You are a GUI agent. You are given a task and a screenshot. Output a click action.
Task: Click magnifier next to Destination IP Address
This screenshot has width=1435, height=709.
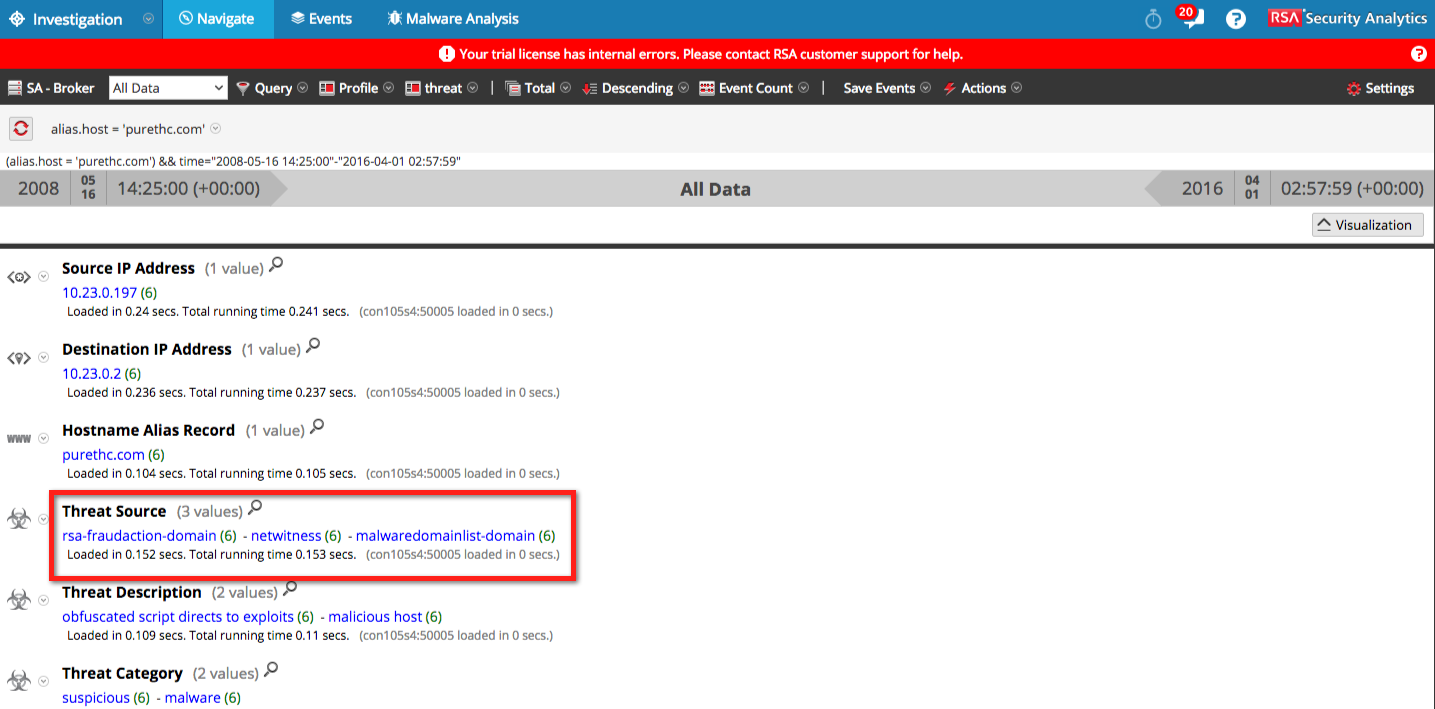[x=312, y=346]
